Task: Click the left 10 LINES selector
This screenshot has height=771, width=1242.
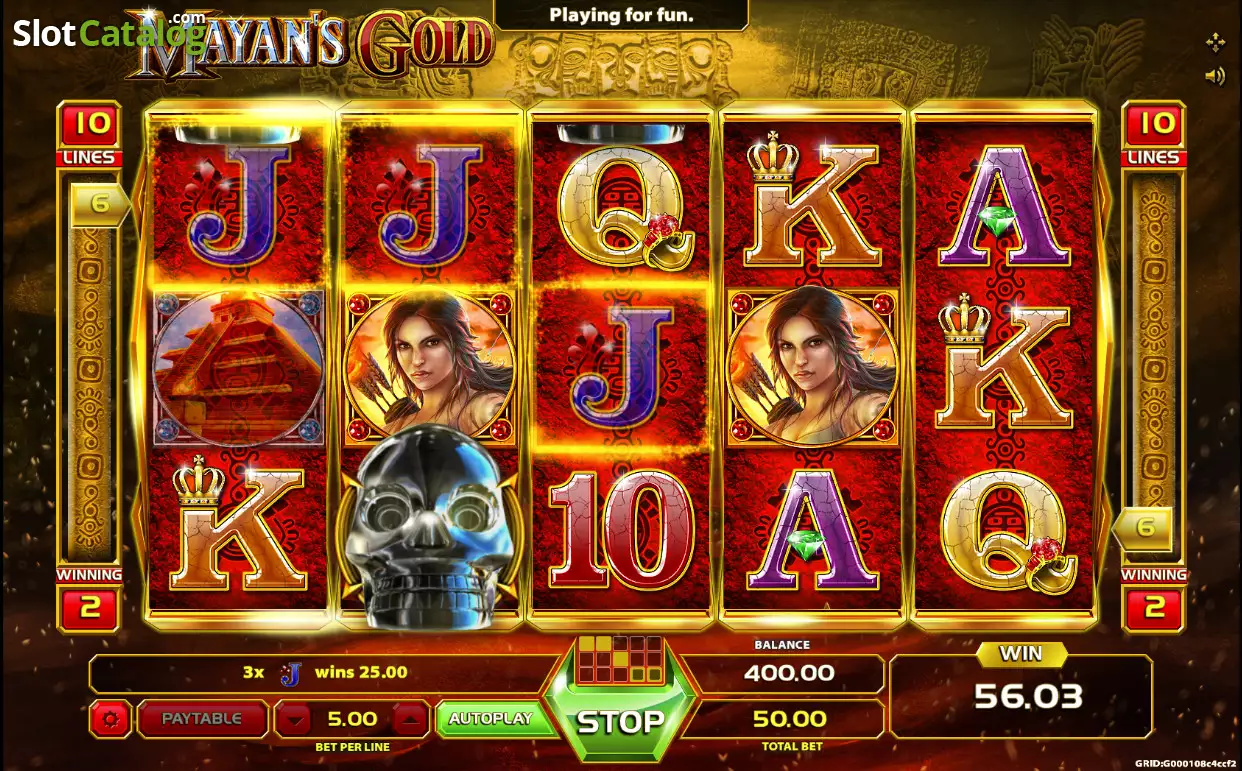Action: click(x=91, y=134)
